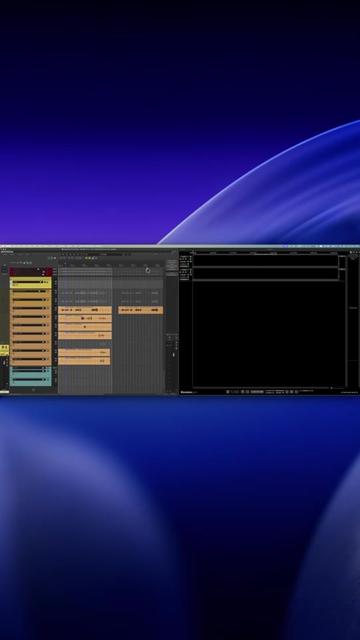
Task: Click the large black display area of the analyzer window
Action: [269, 334]
